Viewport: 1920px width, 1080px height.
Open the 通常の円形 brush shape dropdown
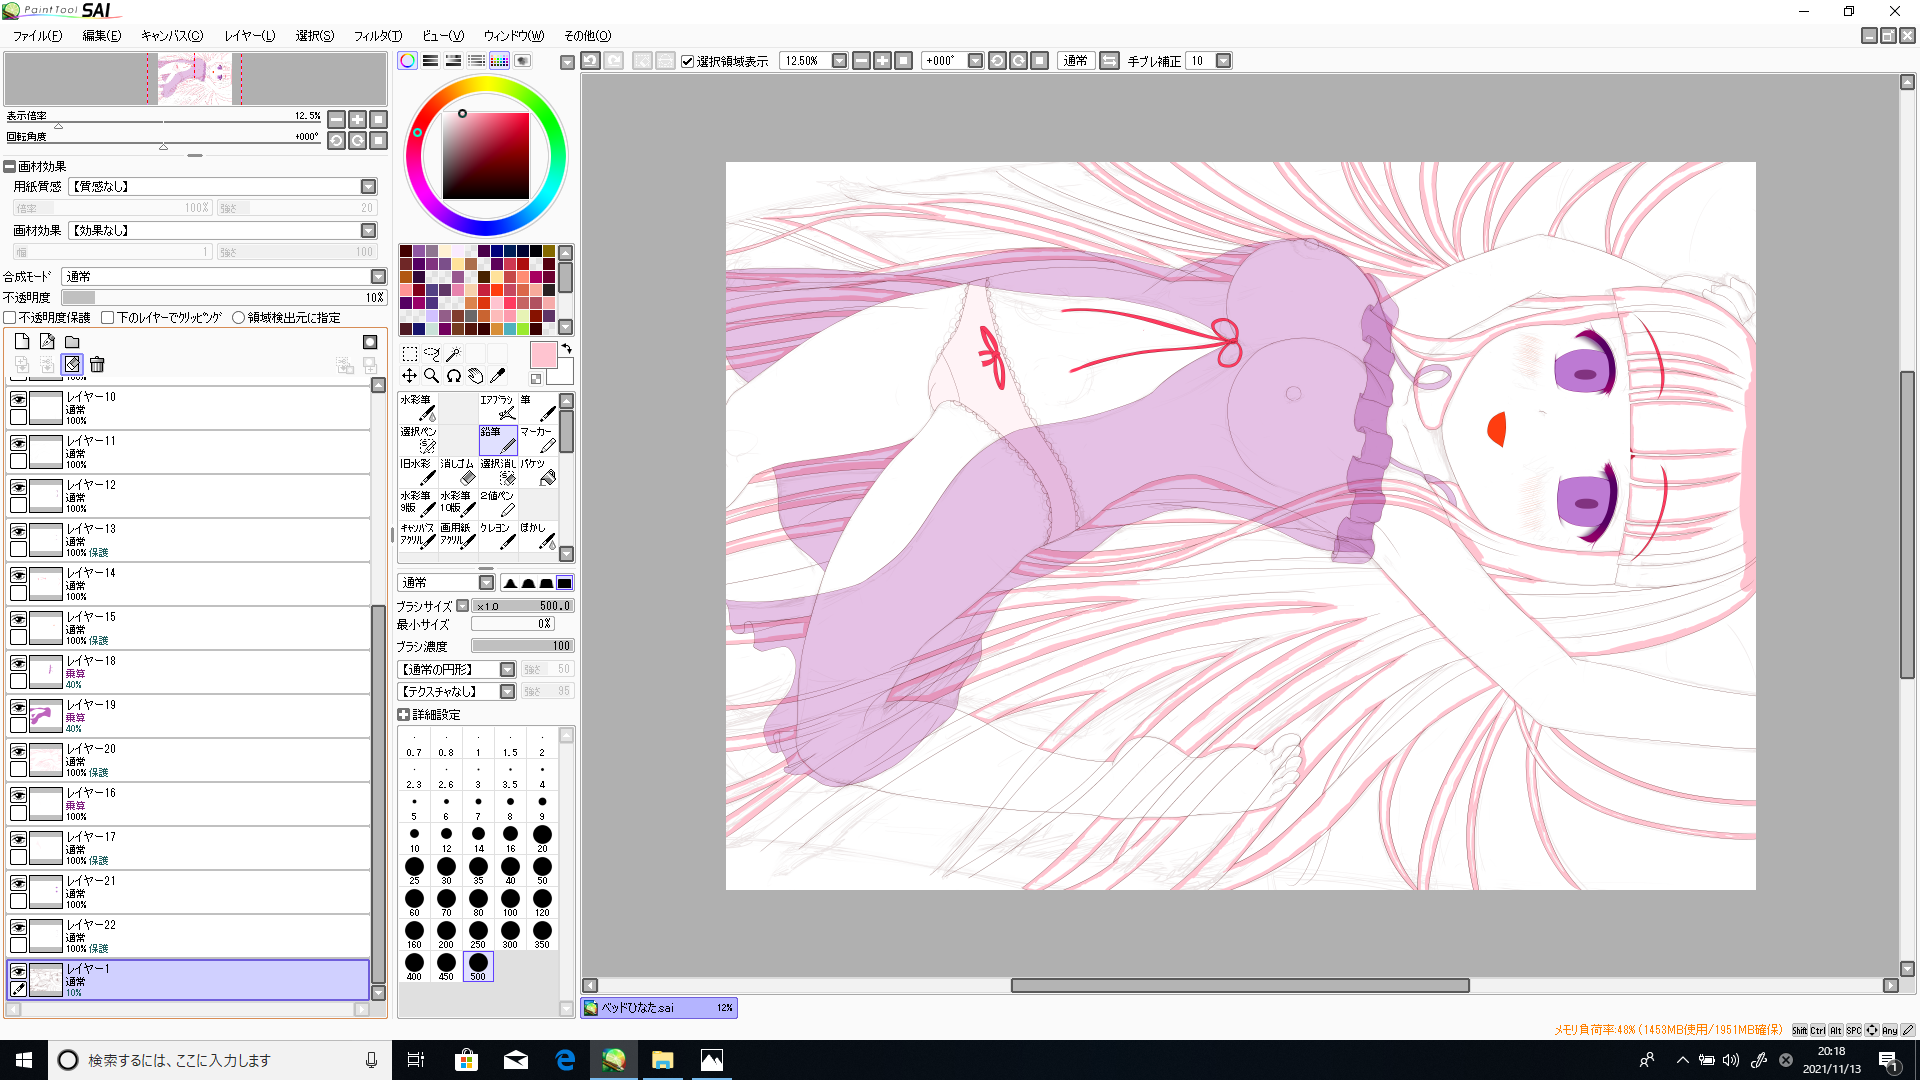(507, 670)
